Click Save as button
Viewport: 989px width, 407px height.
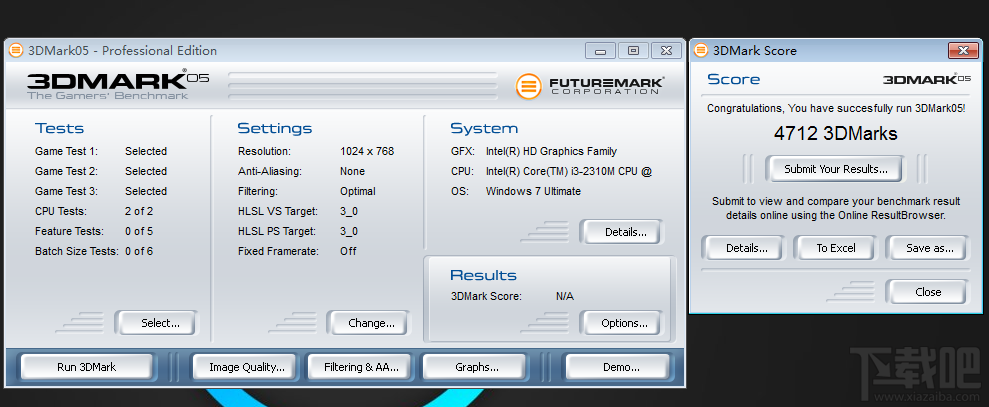coord(927,248)
